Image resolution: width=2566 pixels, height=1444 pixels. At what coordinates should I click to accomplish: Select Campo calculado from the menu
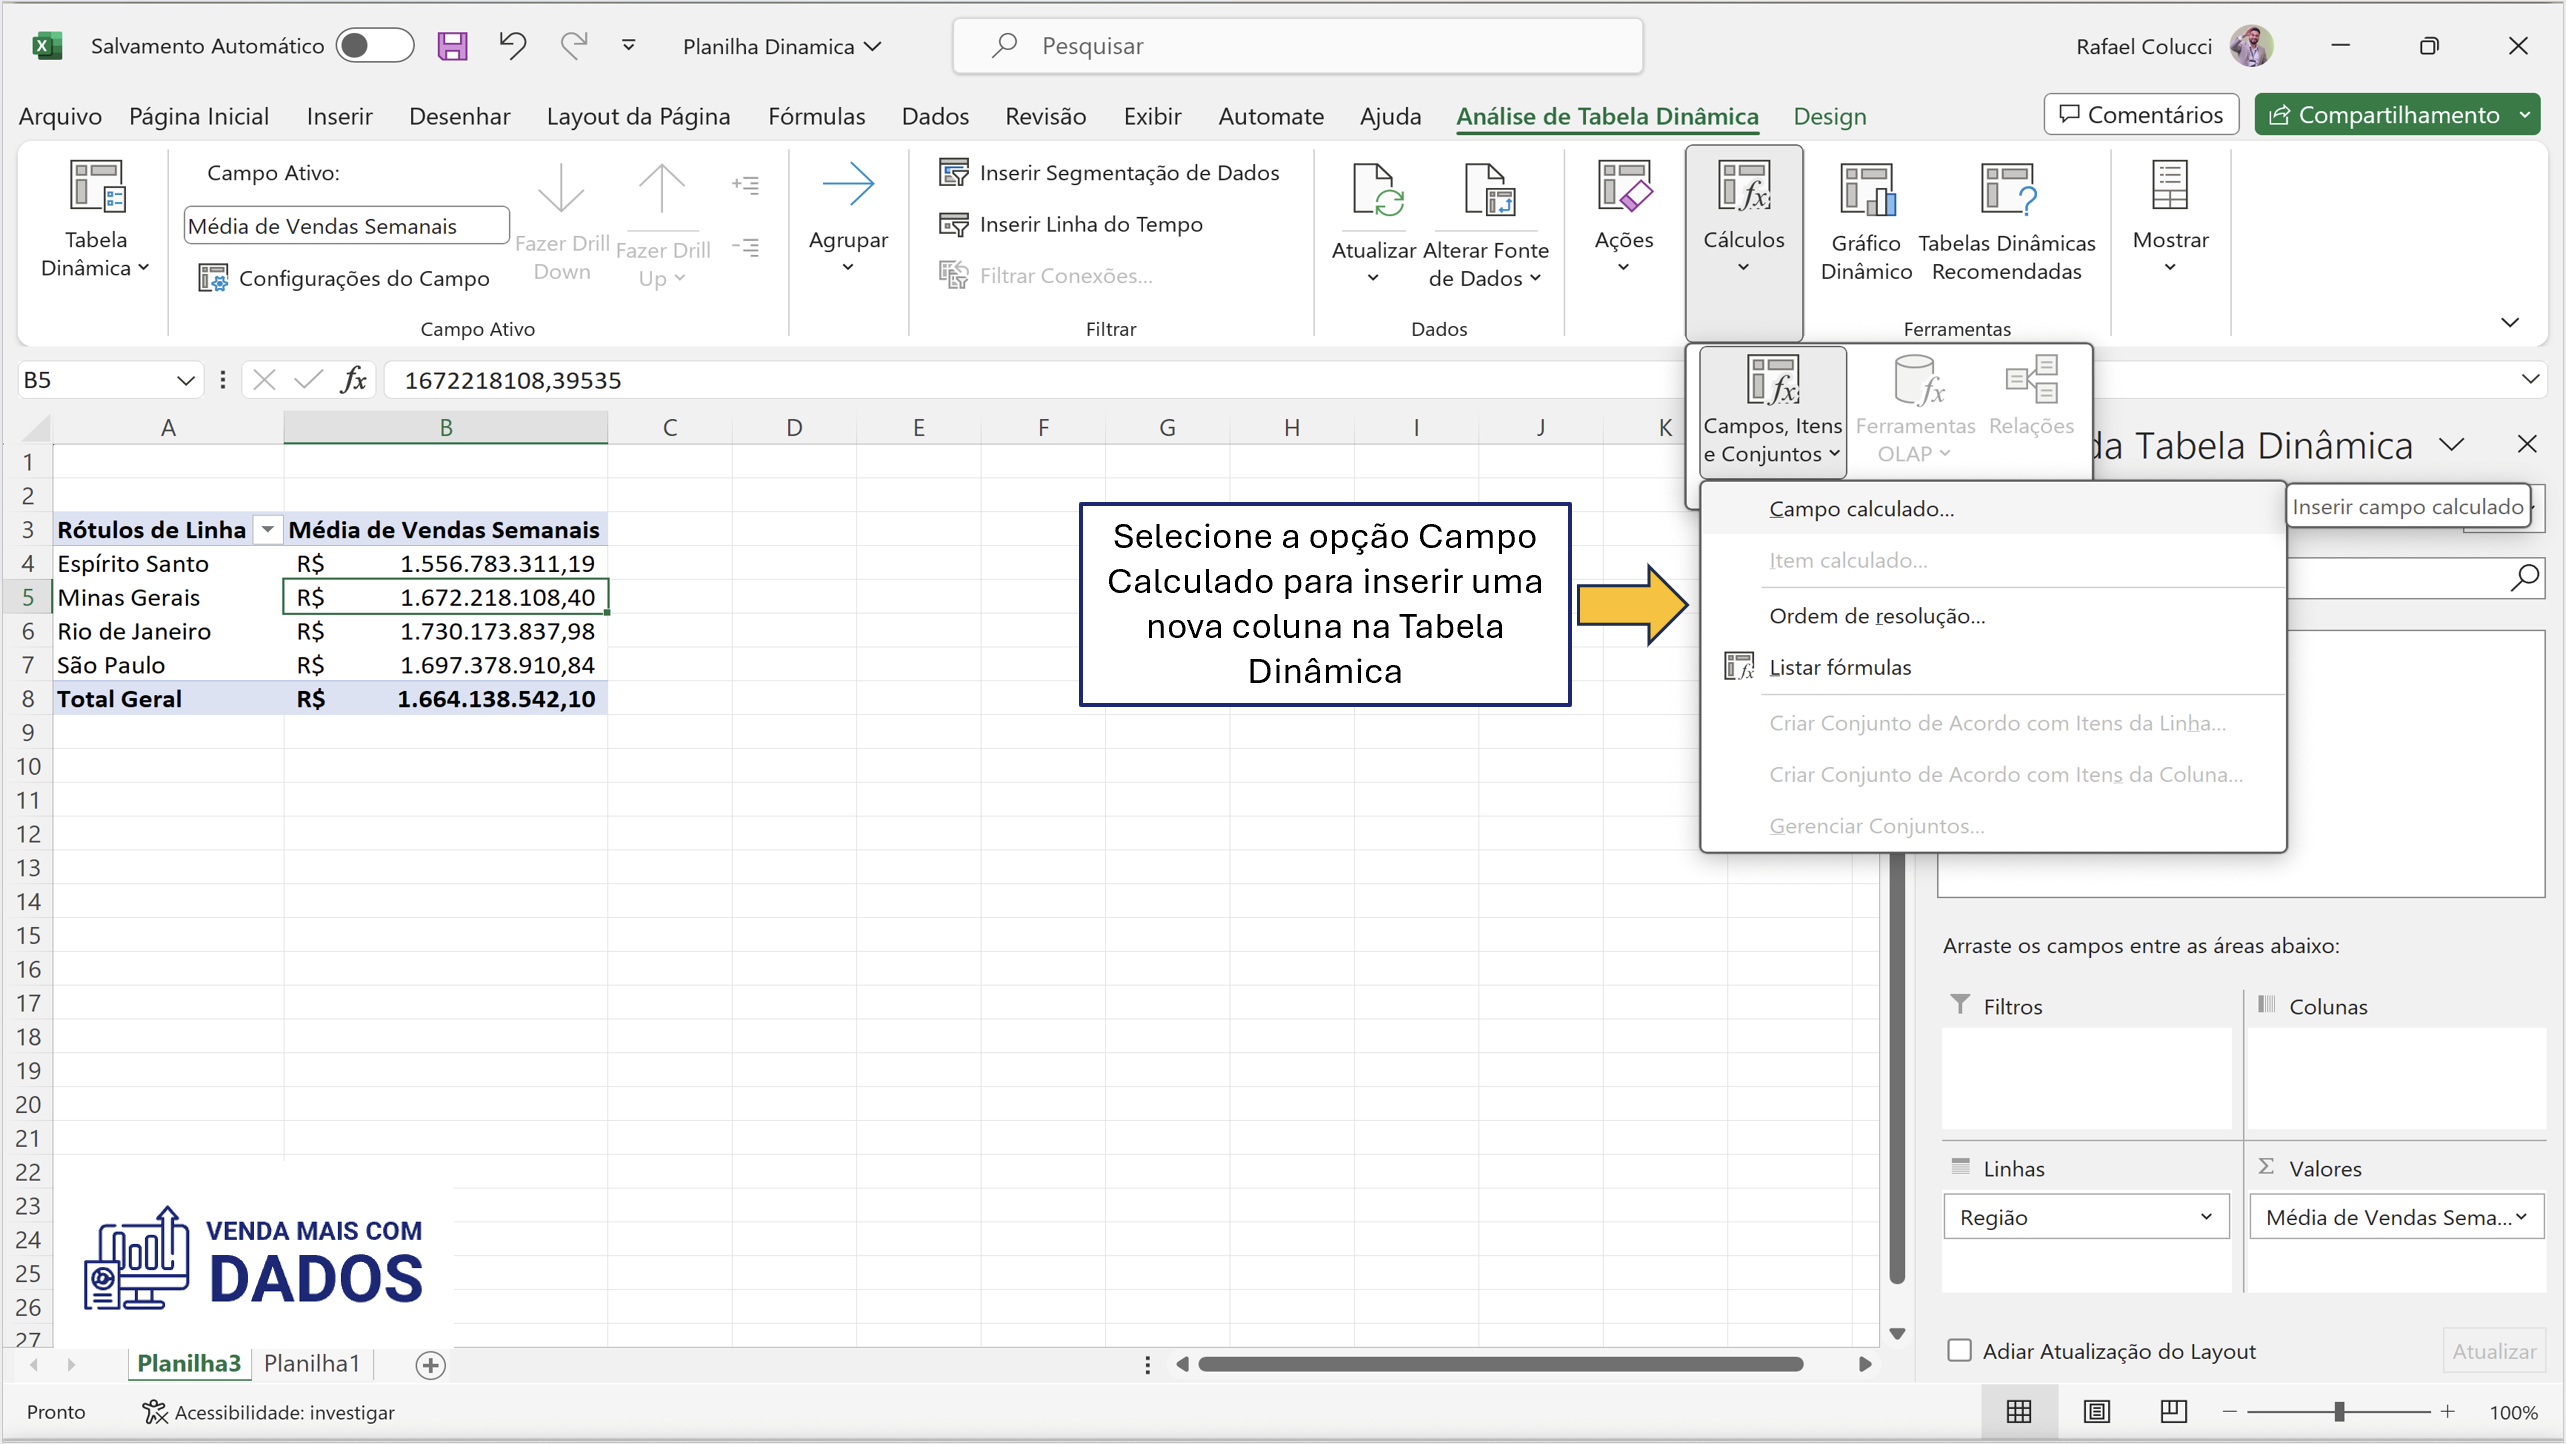pos(1861,508)
